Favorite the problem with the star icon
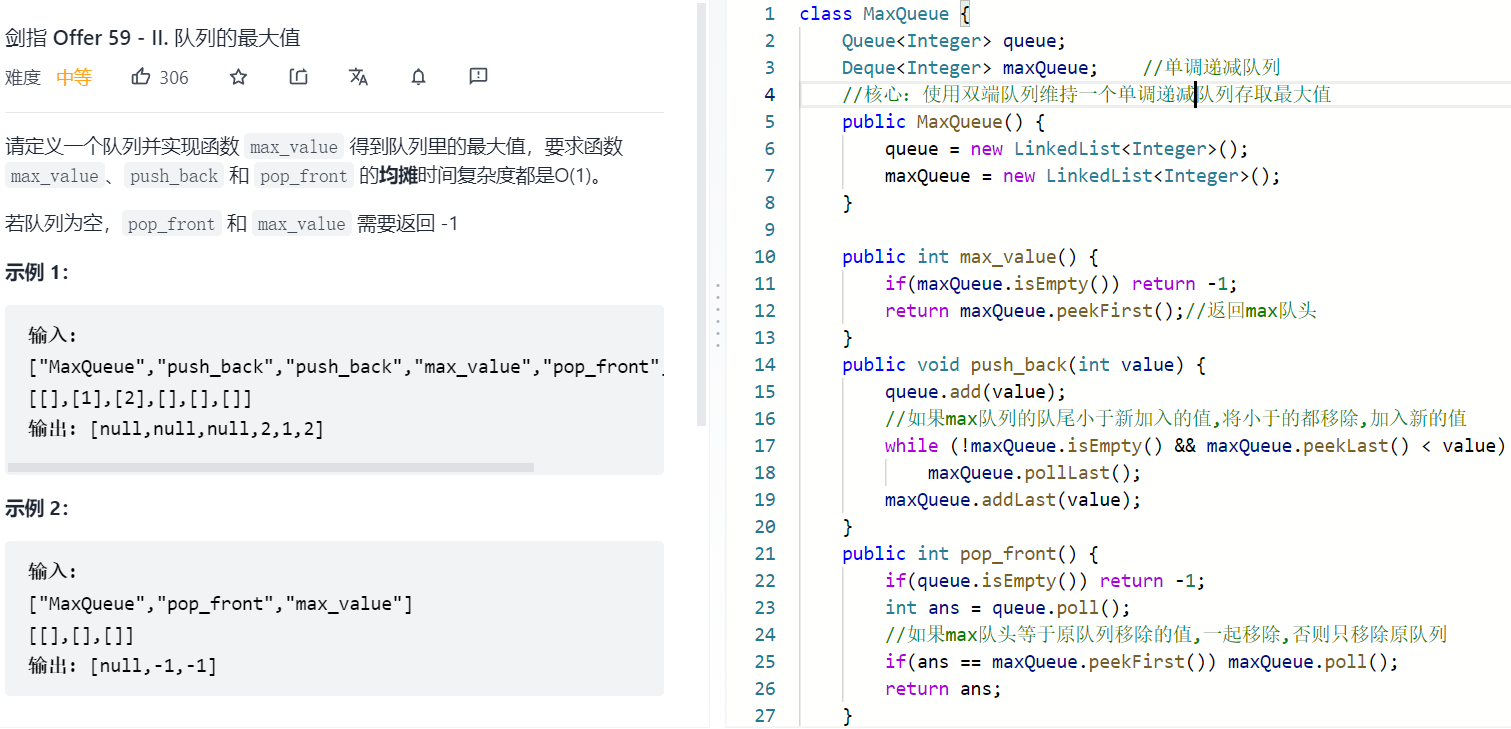1511x729 pixels. [x=238, y=77]
